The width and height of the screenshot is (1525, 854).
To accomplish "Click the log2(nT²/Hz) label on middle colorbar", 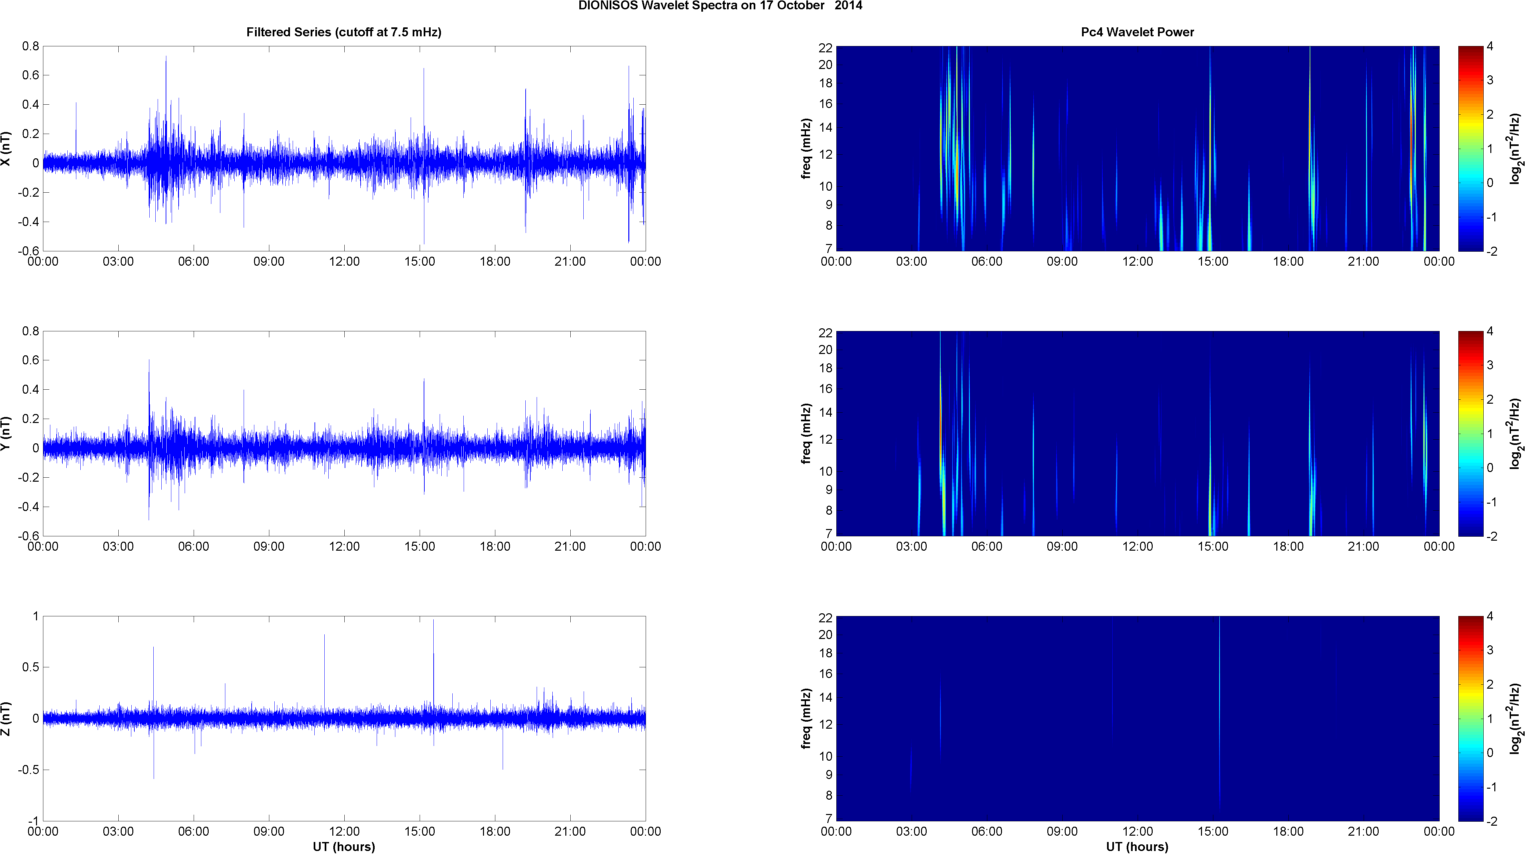I will pyautogui.click(x=1516, y=434).
